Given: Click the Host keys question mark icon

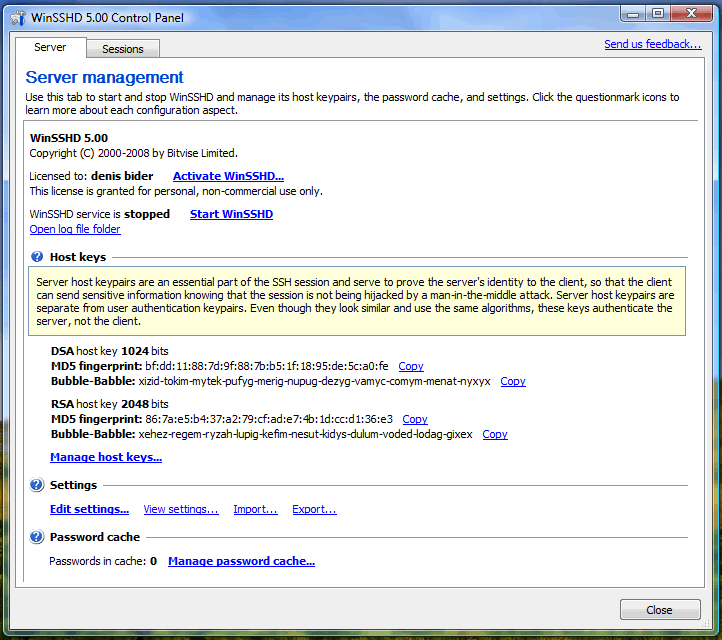Looking at the screenshot, I should [x=37, y=257].
